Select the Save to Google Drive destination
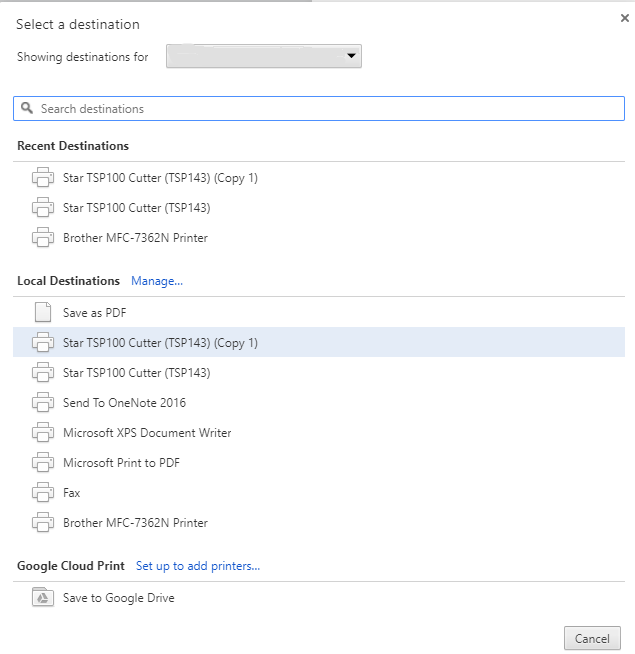Viewport: 635px width, 654px height. (x=118, y=598)
